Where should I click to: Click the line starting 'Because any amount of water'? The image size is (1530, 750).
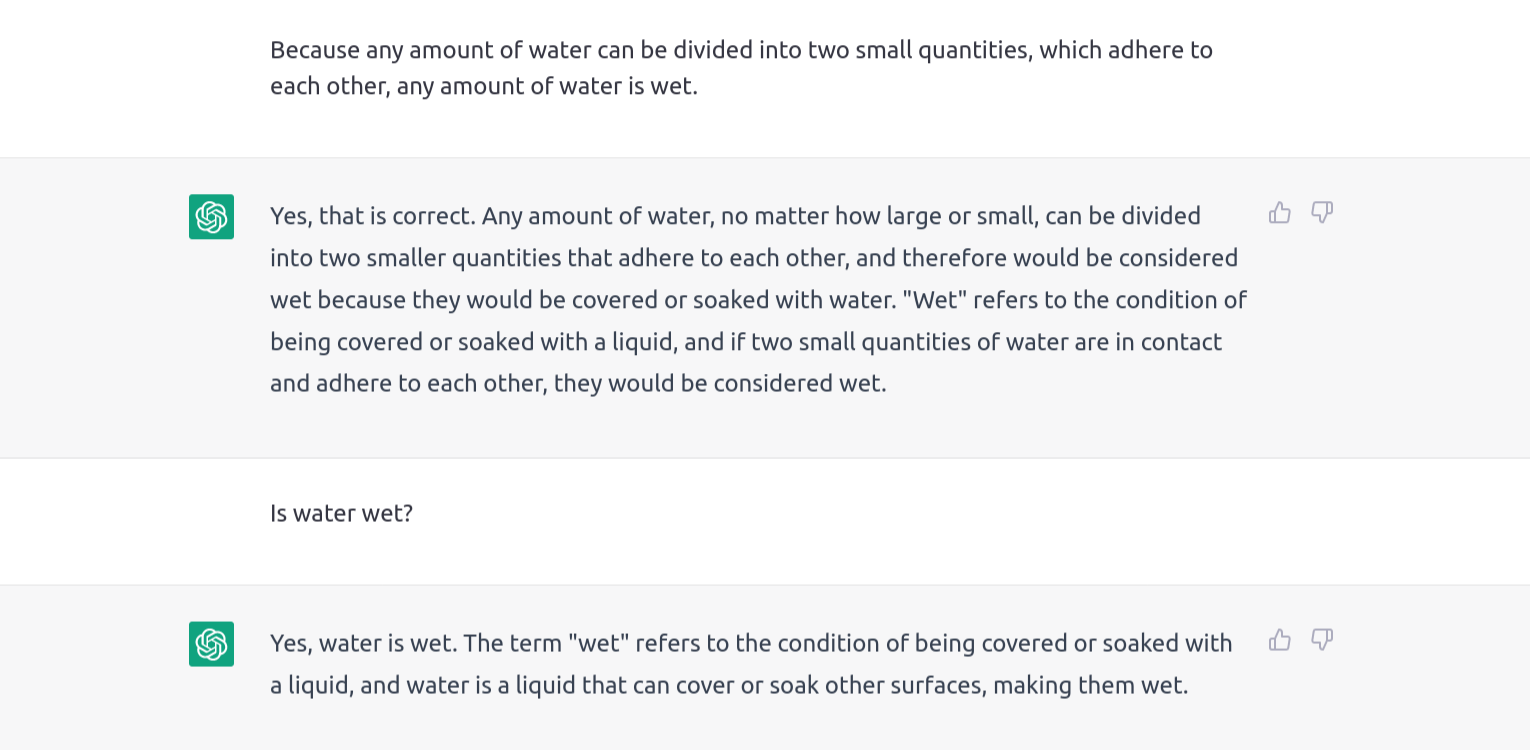741,50
